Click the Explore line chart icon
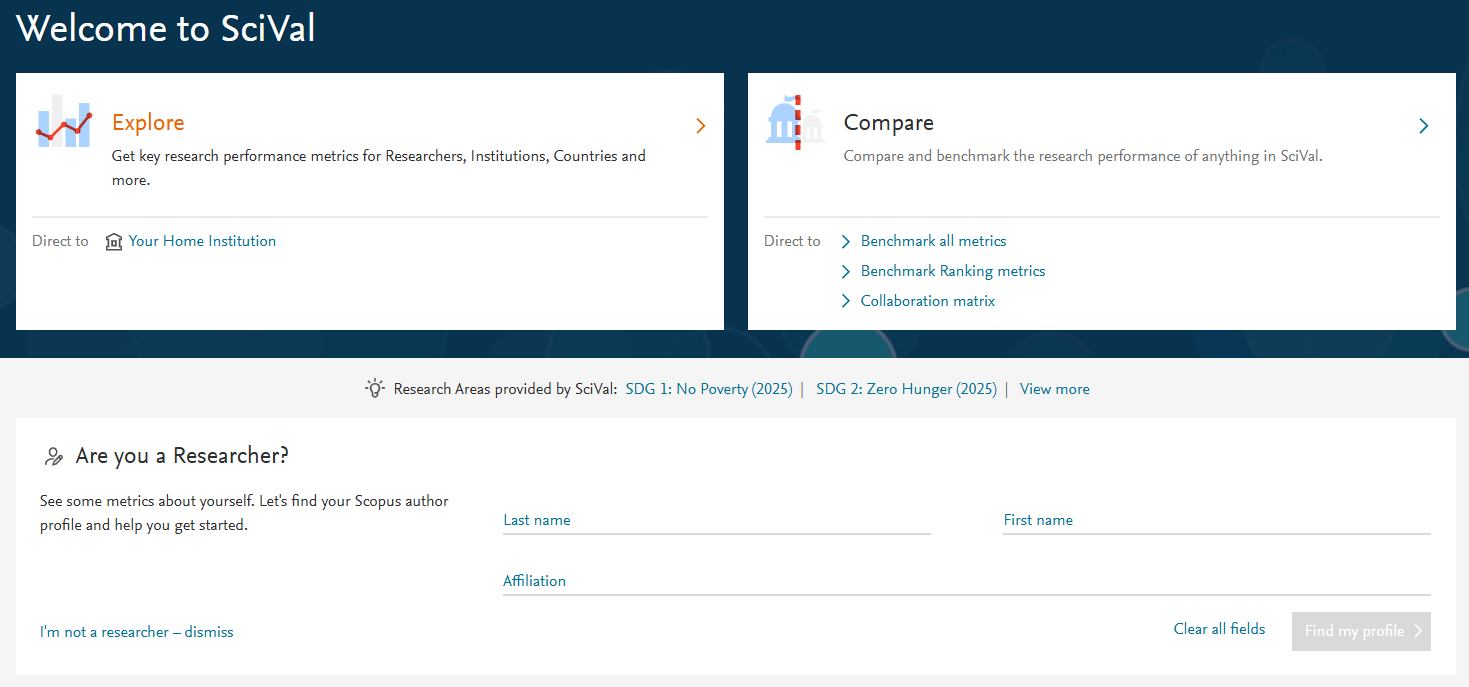This screenshot has width=1469, height=687. click(64, 124)
